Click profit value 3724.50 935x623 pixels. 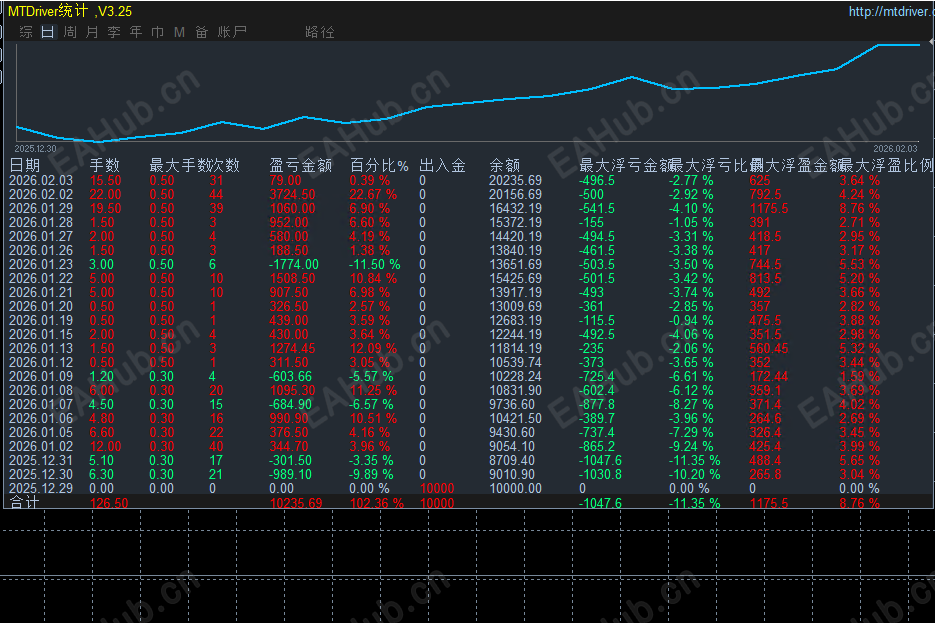[292, 194]
